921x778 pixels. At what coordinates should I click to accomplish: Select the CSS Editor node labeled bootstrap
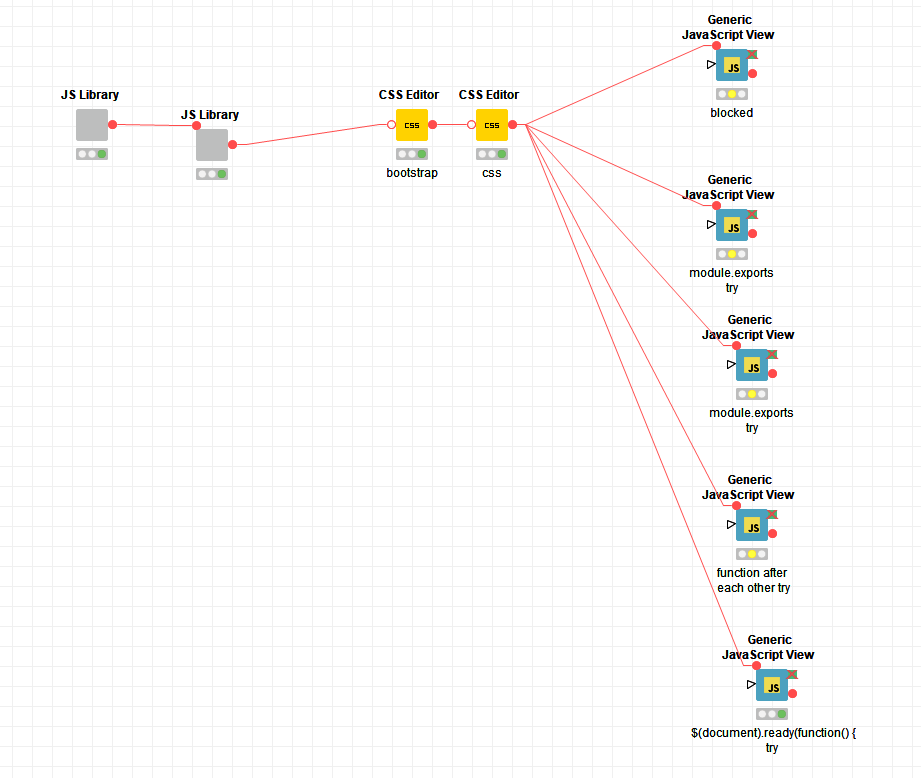tap(411, 125)
